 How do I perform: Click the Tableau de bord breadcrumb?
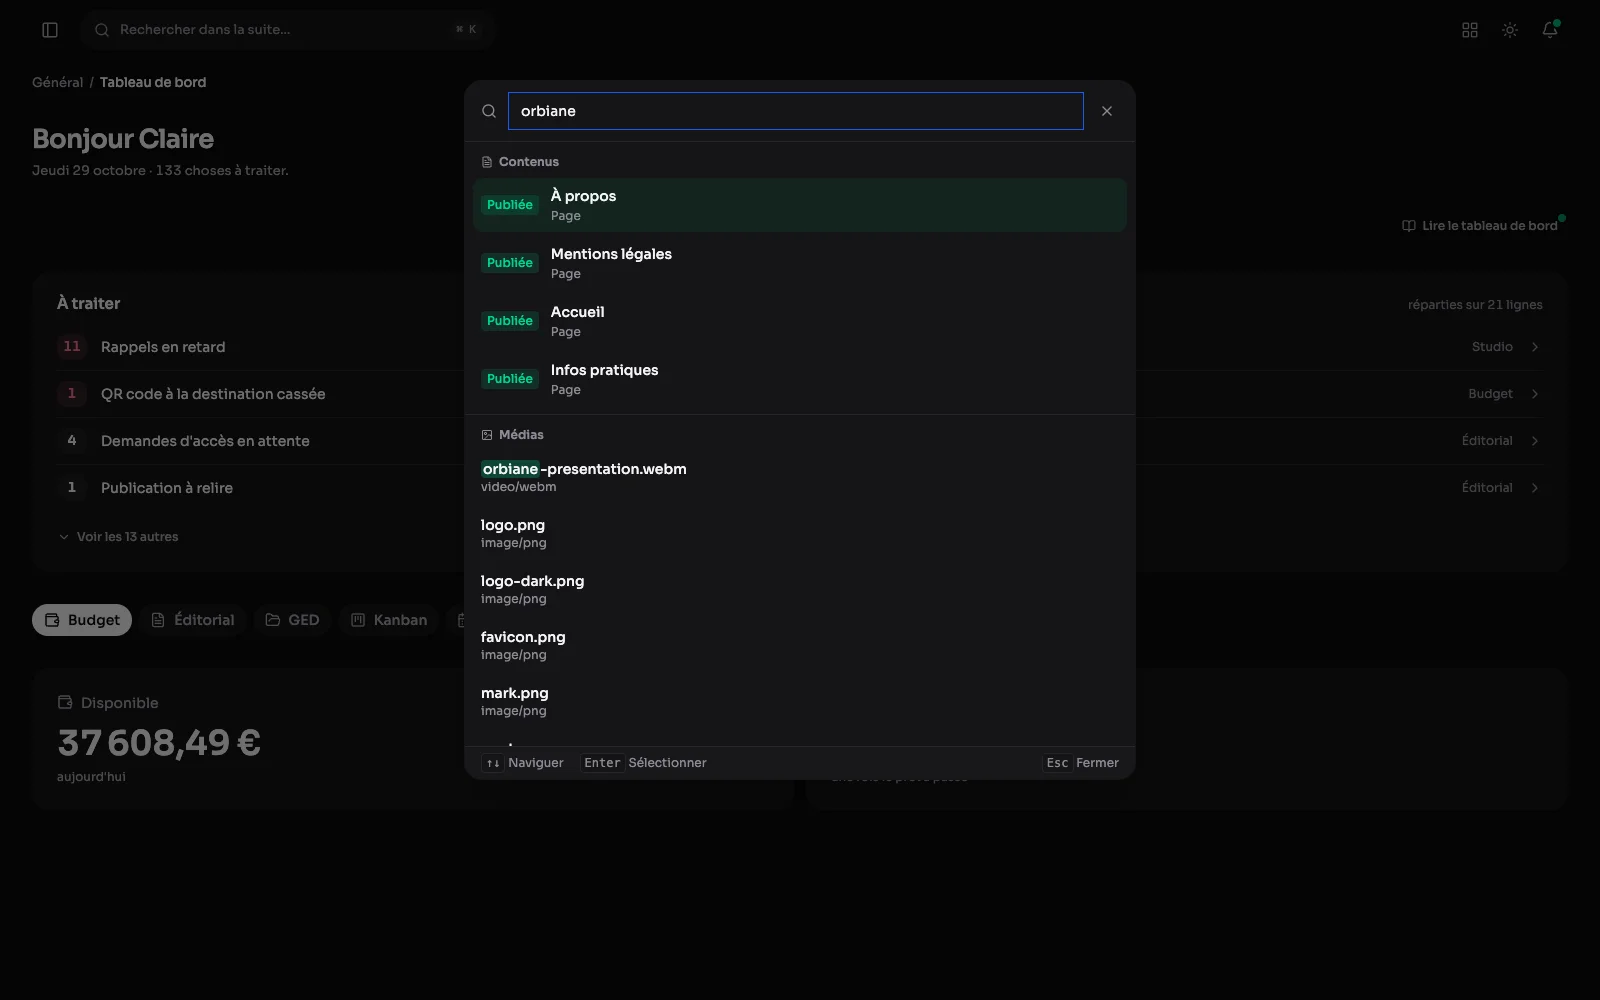(153, 82)
